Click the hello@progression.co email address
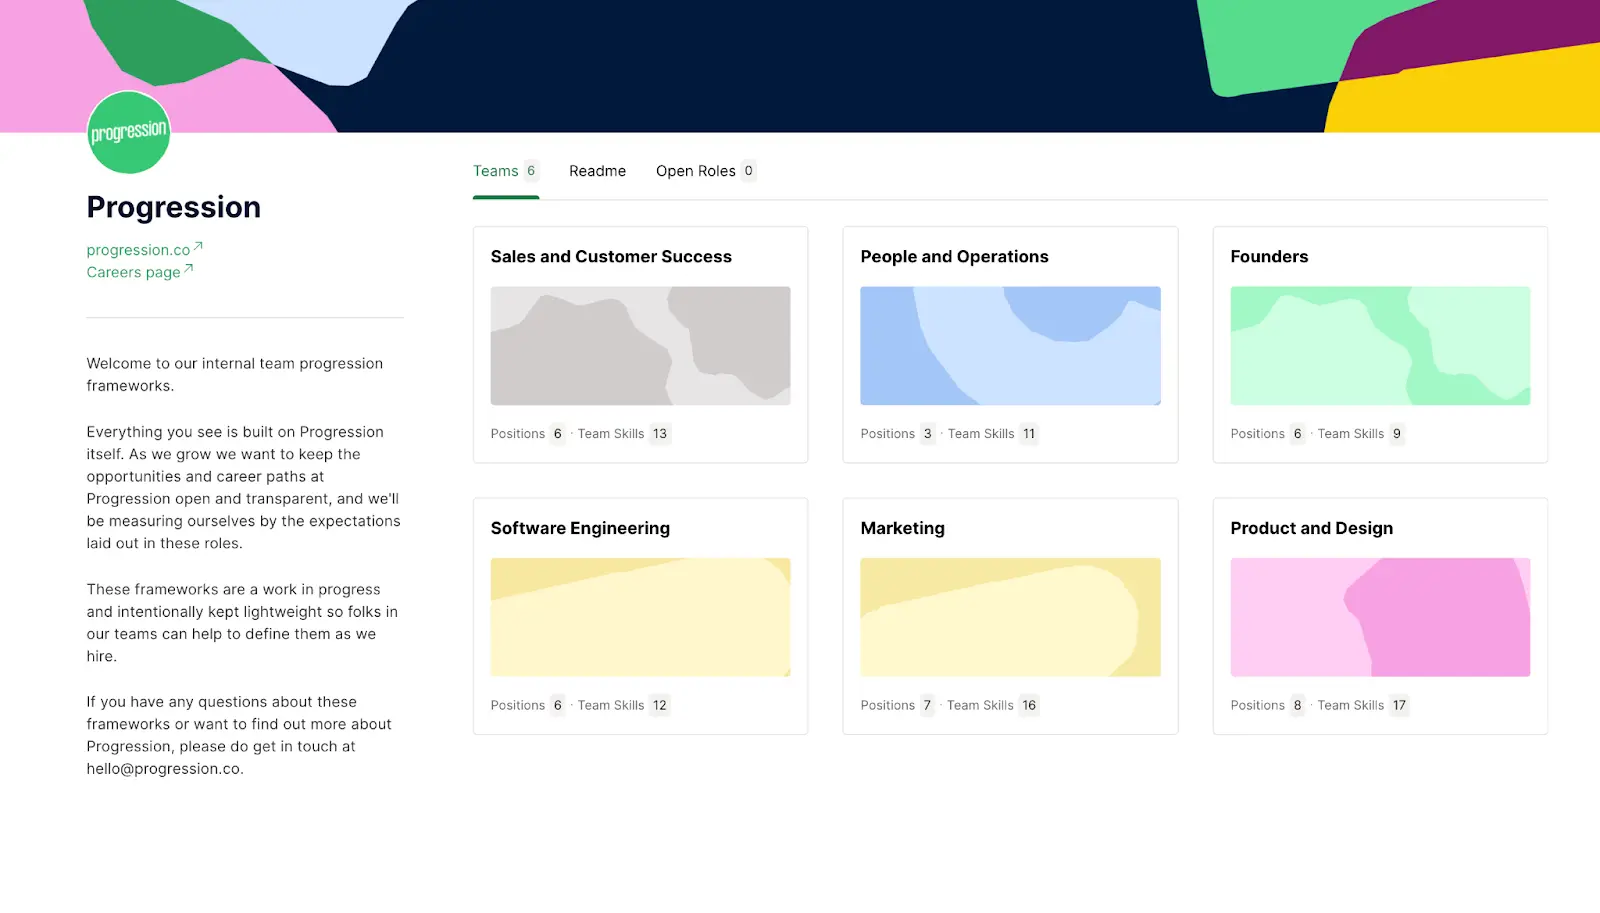 click(163, 768)
